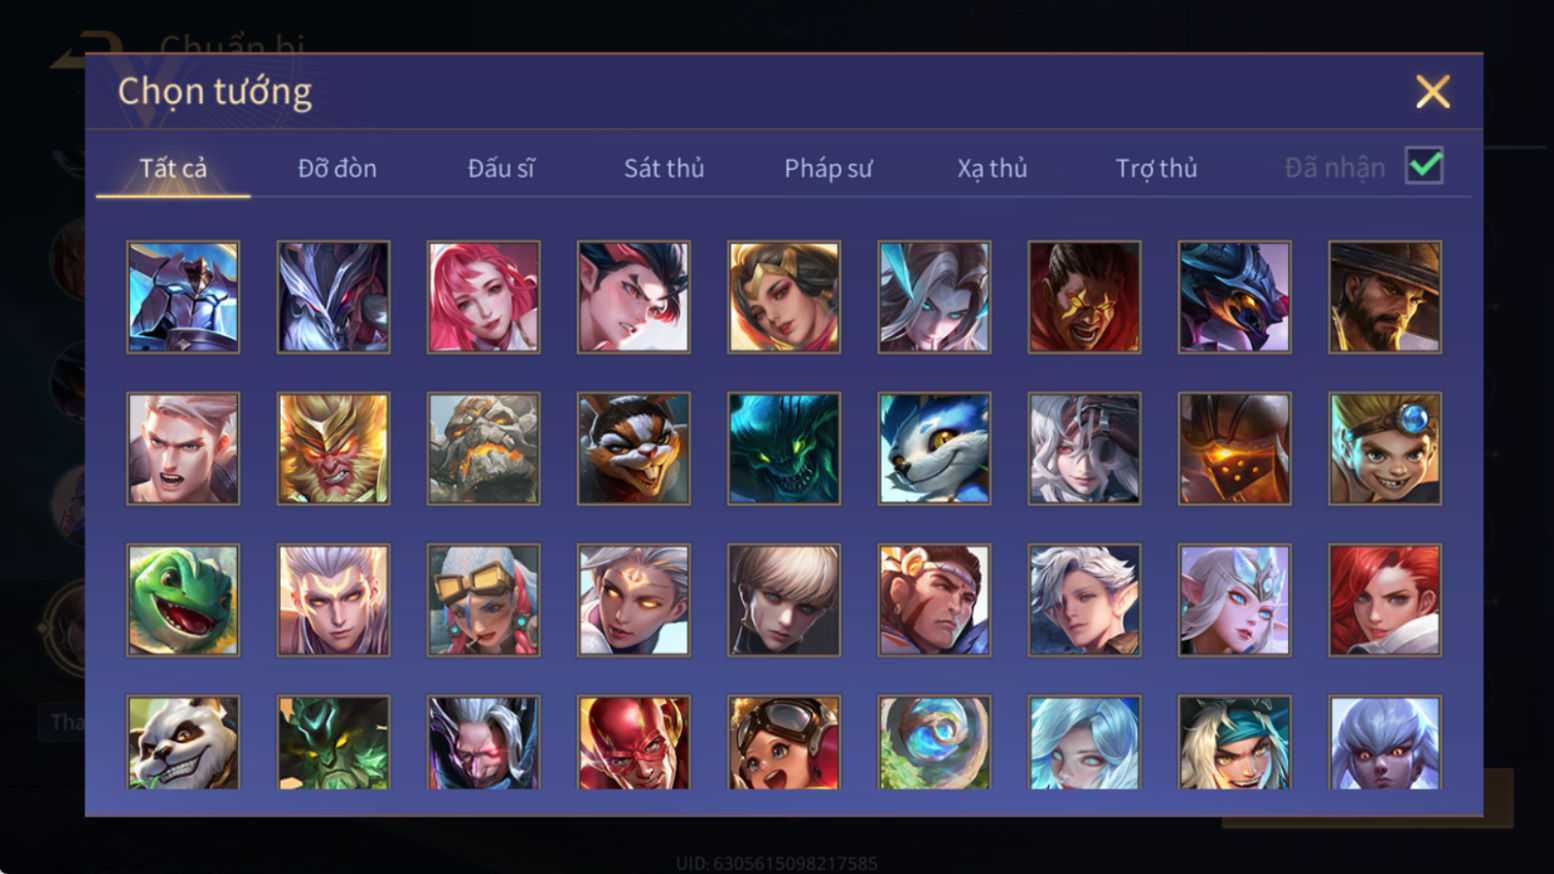
Task: Select the blue fox hero portrait
Action: pos(934,448)
